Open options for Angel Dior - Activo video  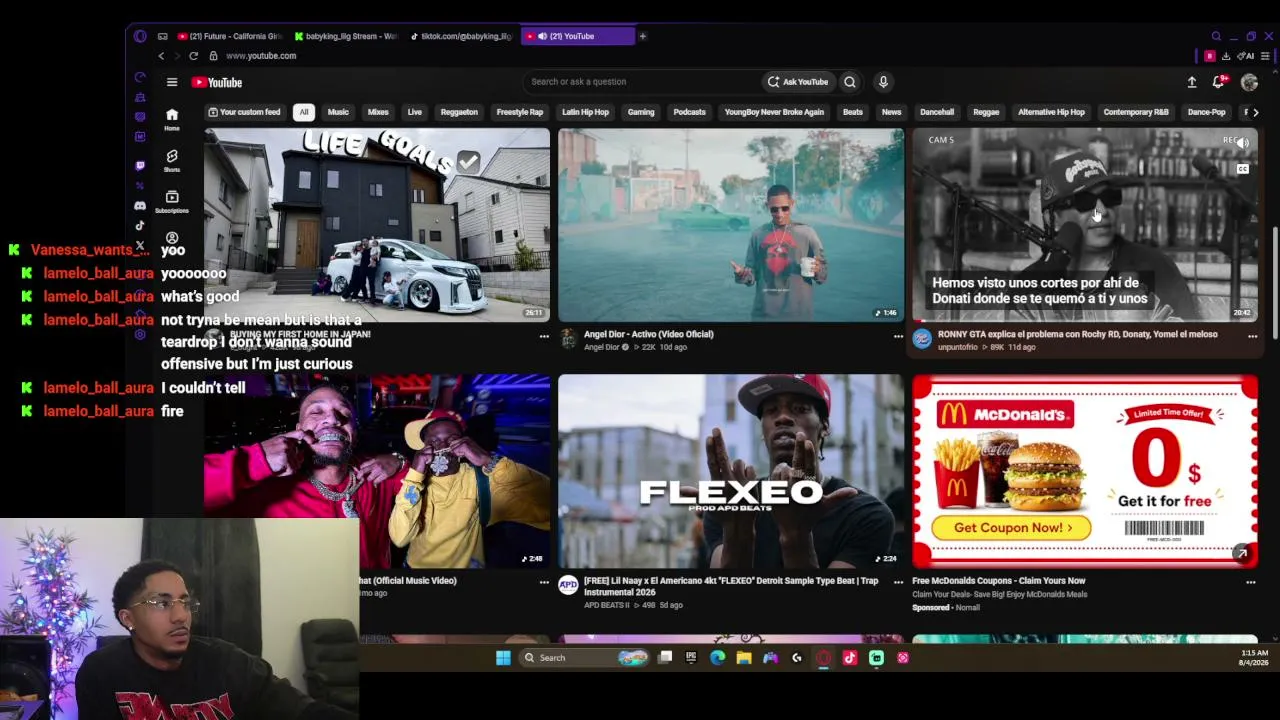(898, 336)
